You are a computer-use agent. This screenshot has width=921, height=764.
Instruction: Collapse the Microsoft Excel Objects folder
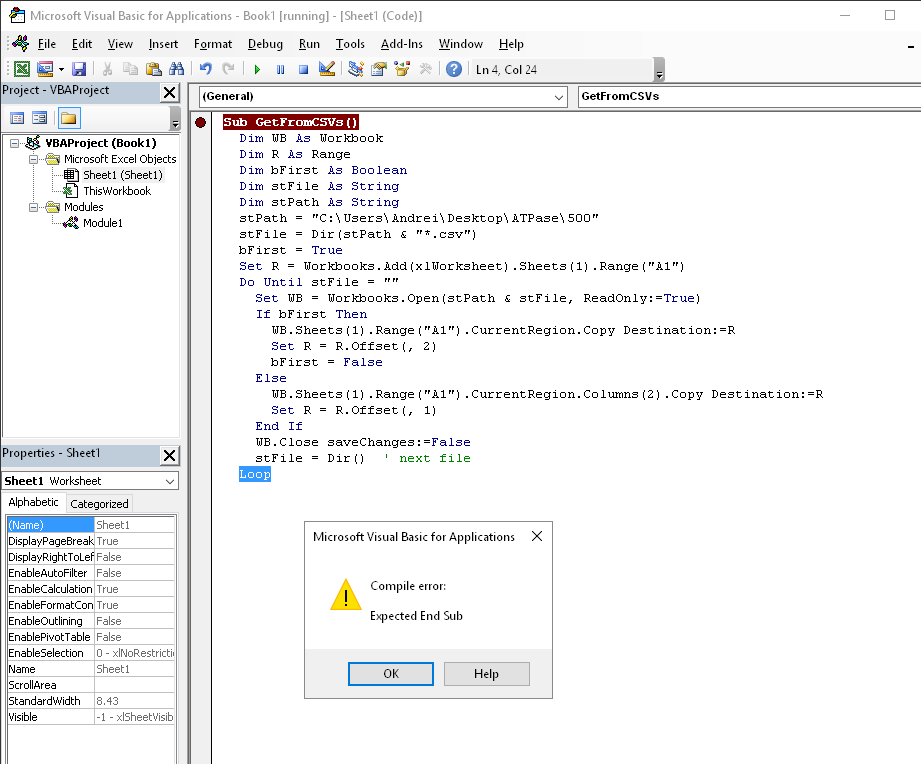pyautogui.click(x=35, y=159)
